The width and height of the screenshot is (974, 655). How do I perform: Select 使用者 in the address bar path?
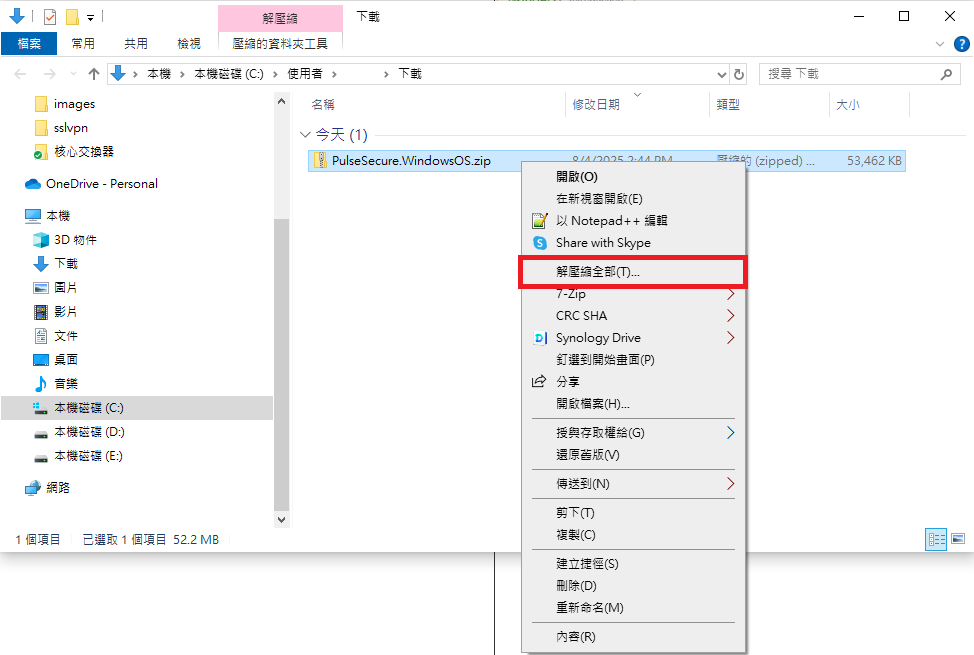[305, 74]
